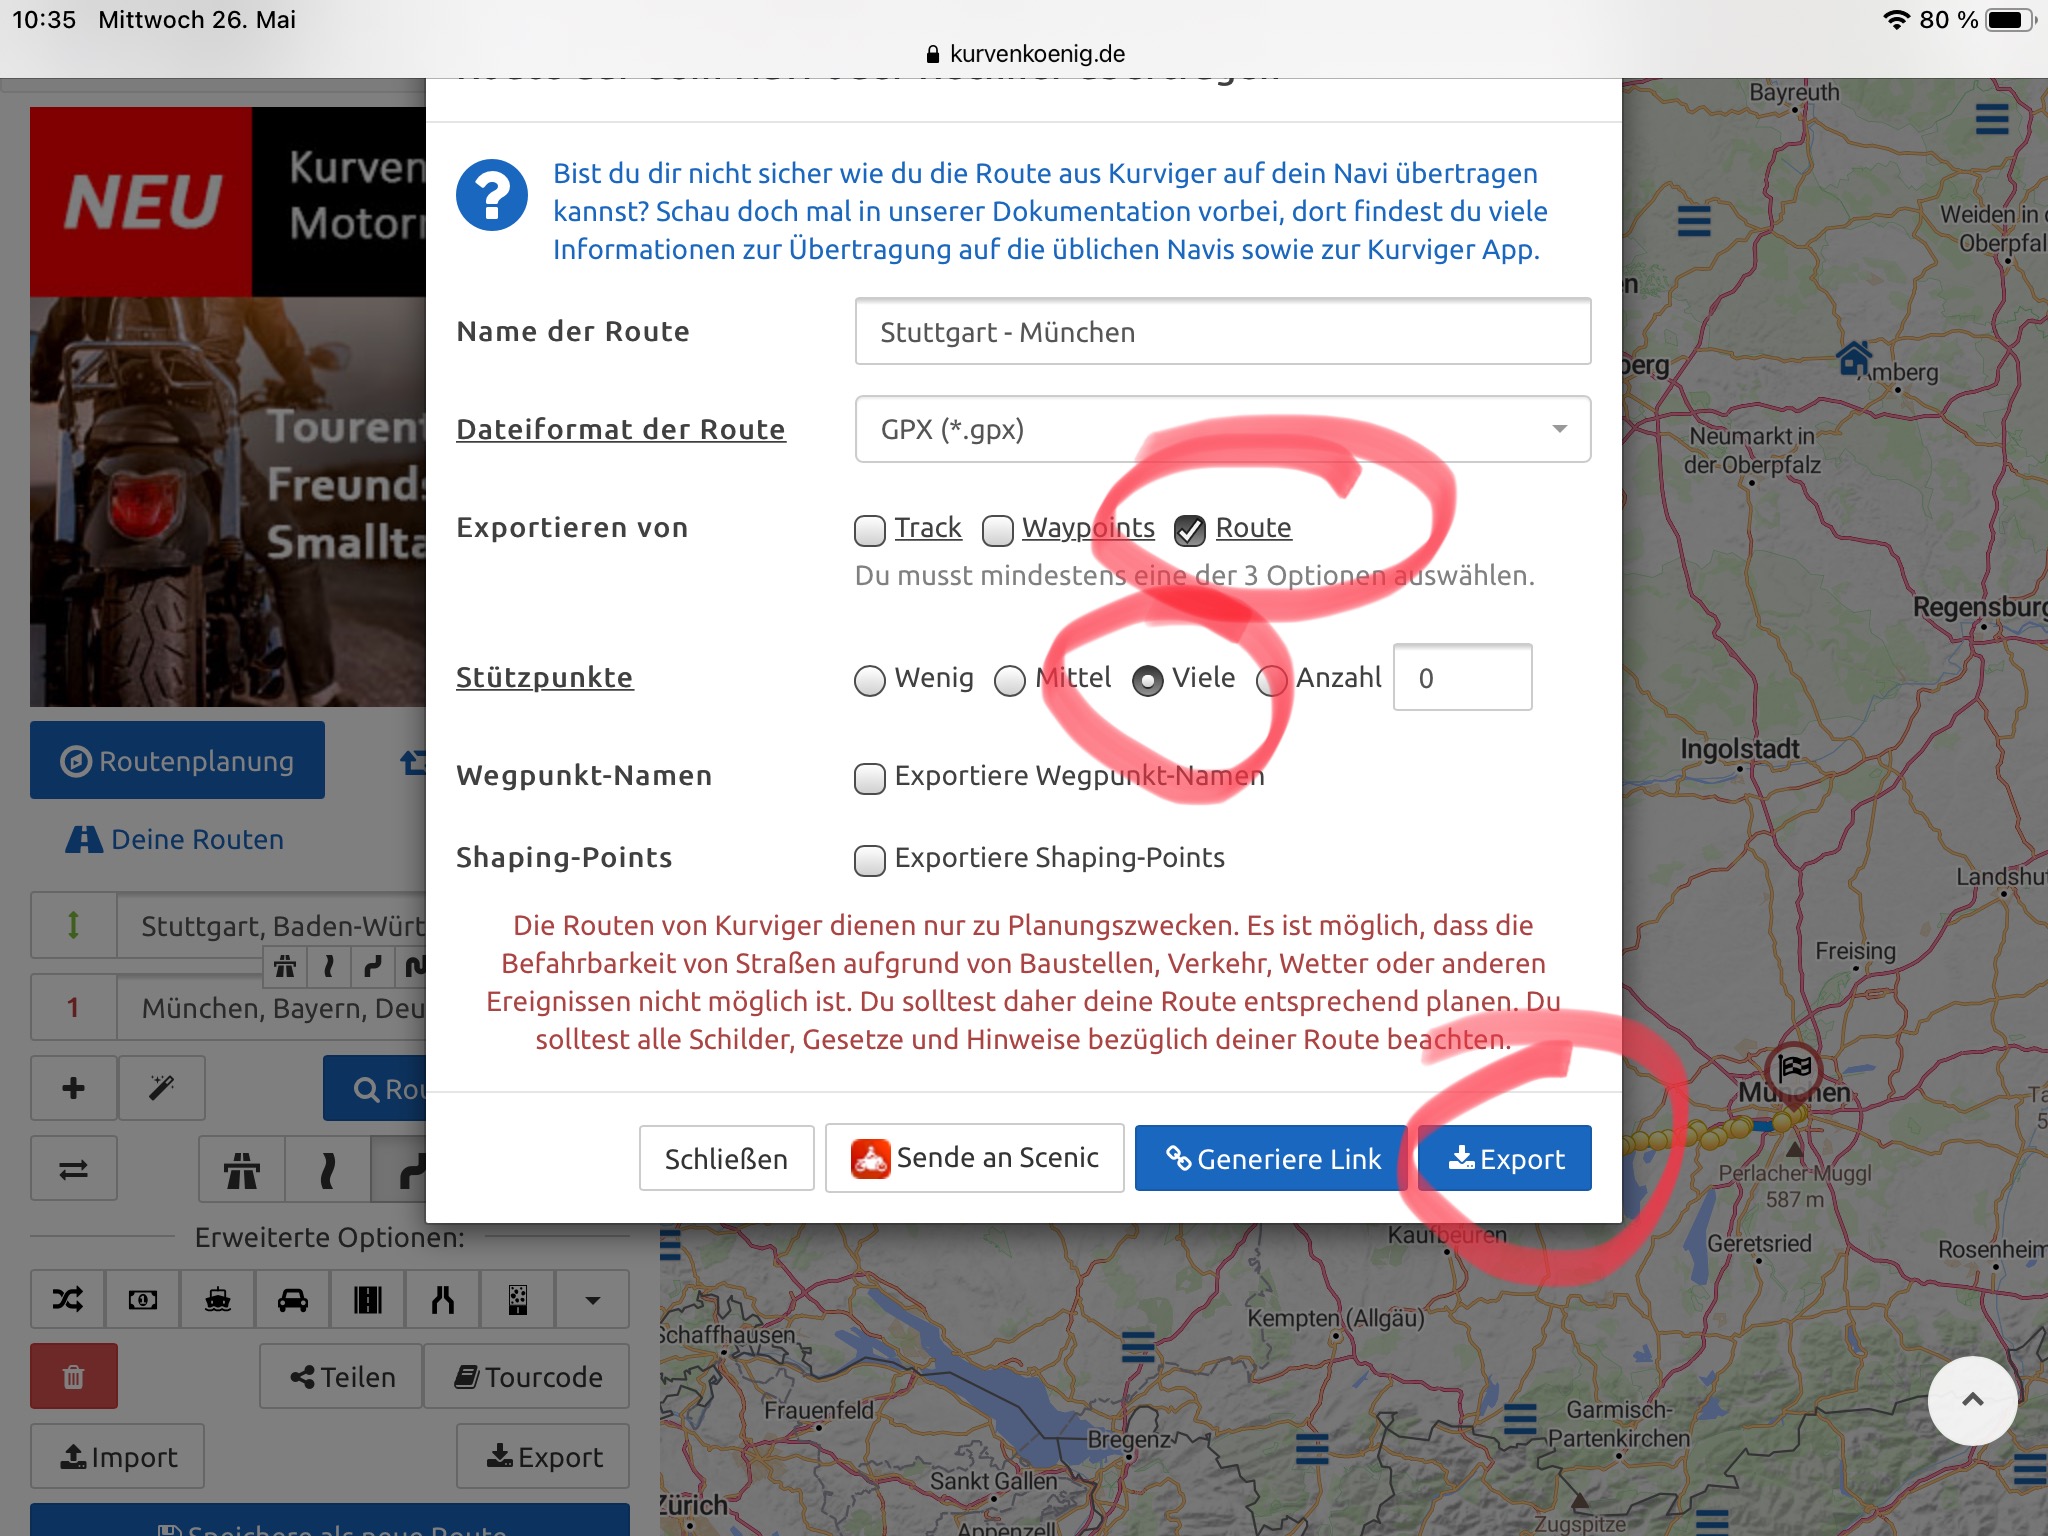Add a waypoint with the plus button
The image size is (2048, 1536).
(73, 1088)
